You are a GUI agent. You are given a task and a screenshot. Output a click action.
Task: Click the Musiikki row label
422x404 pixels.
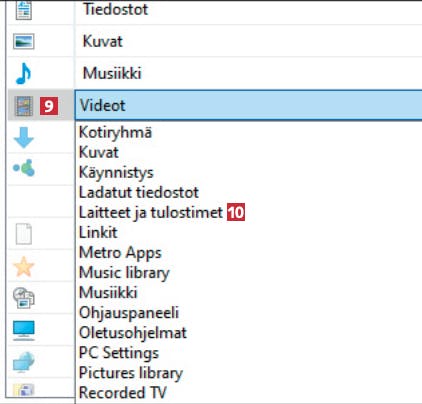point(112,73)
